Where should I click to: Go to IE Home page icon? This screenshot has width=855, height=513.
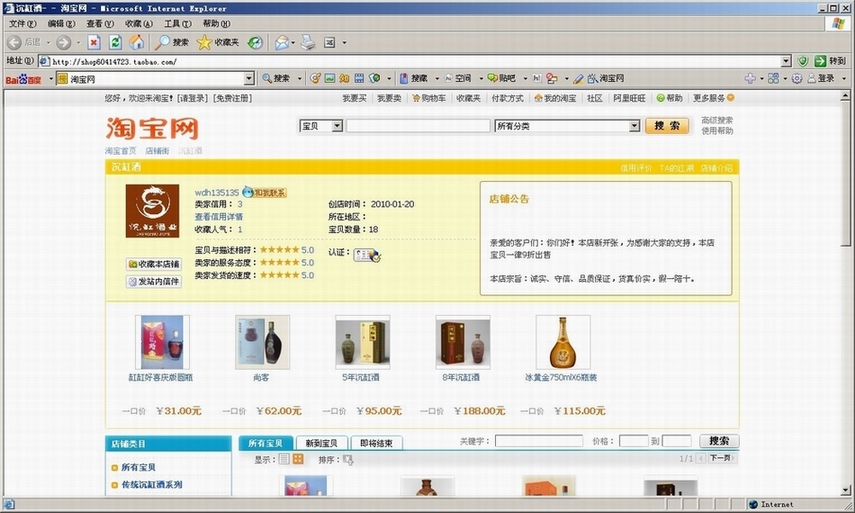(136, 43)
